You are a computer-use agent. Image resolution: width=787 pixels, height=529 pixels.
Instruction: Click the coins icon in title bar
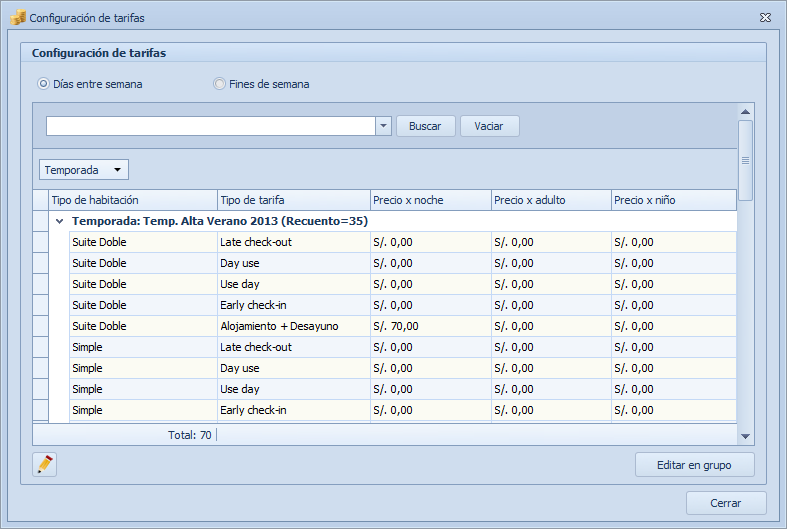[x=17, y=17]
